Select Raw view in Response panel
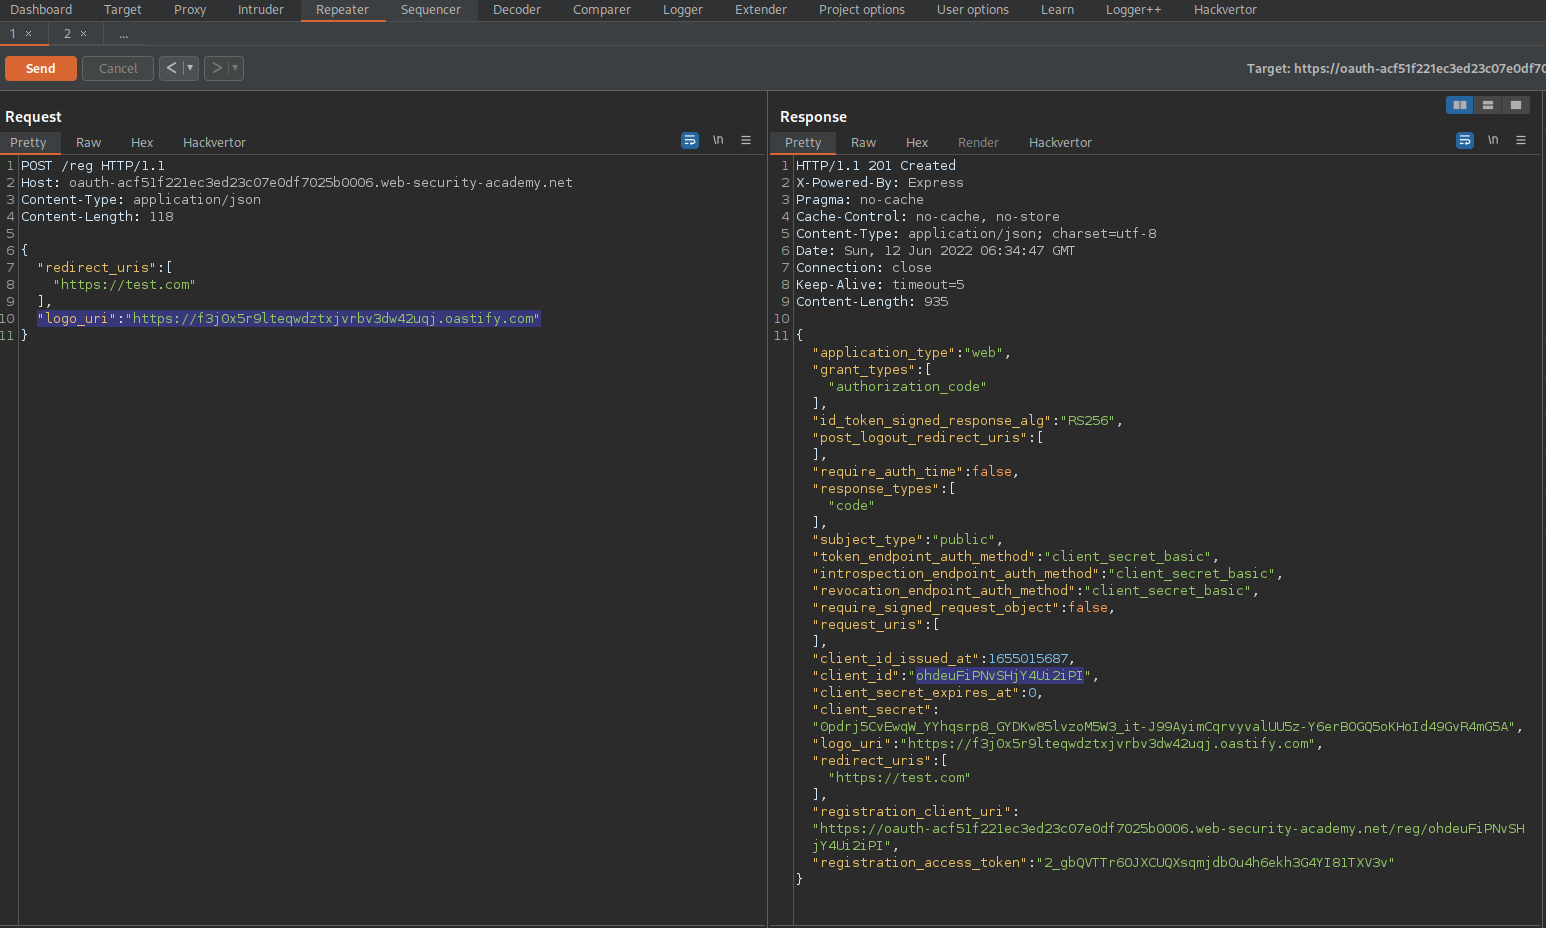The width and height of the screenshot is (1546, 928). [864, 143]
